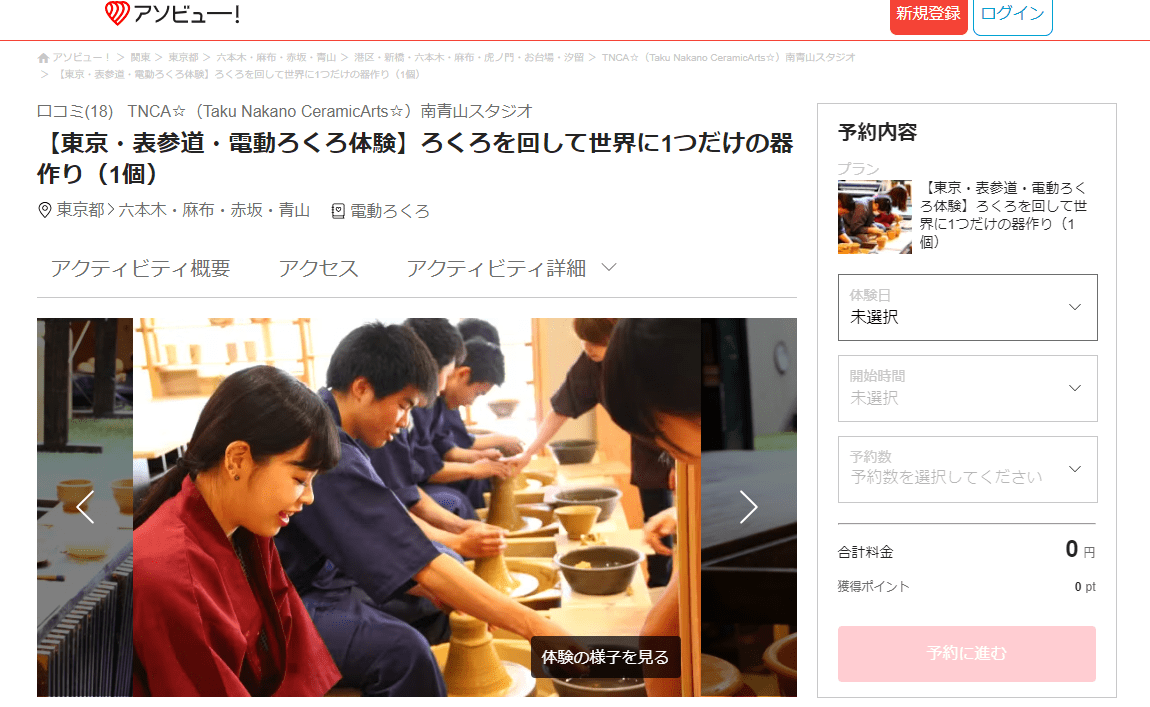Switch to the アクセス tab
The image size is (1150, 707).
tap(318, 268)
